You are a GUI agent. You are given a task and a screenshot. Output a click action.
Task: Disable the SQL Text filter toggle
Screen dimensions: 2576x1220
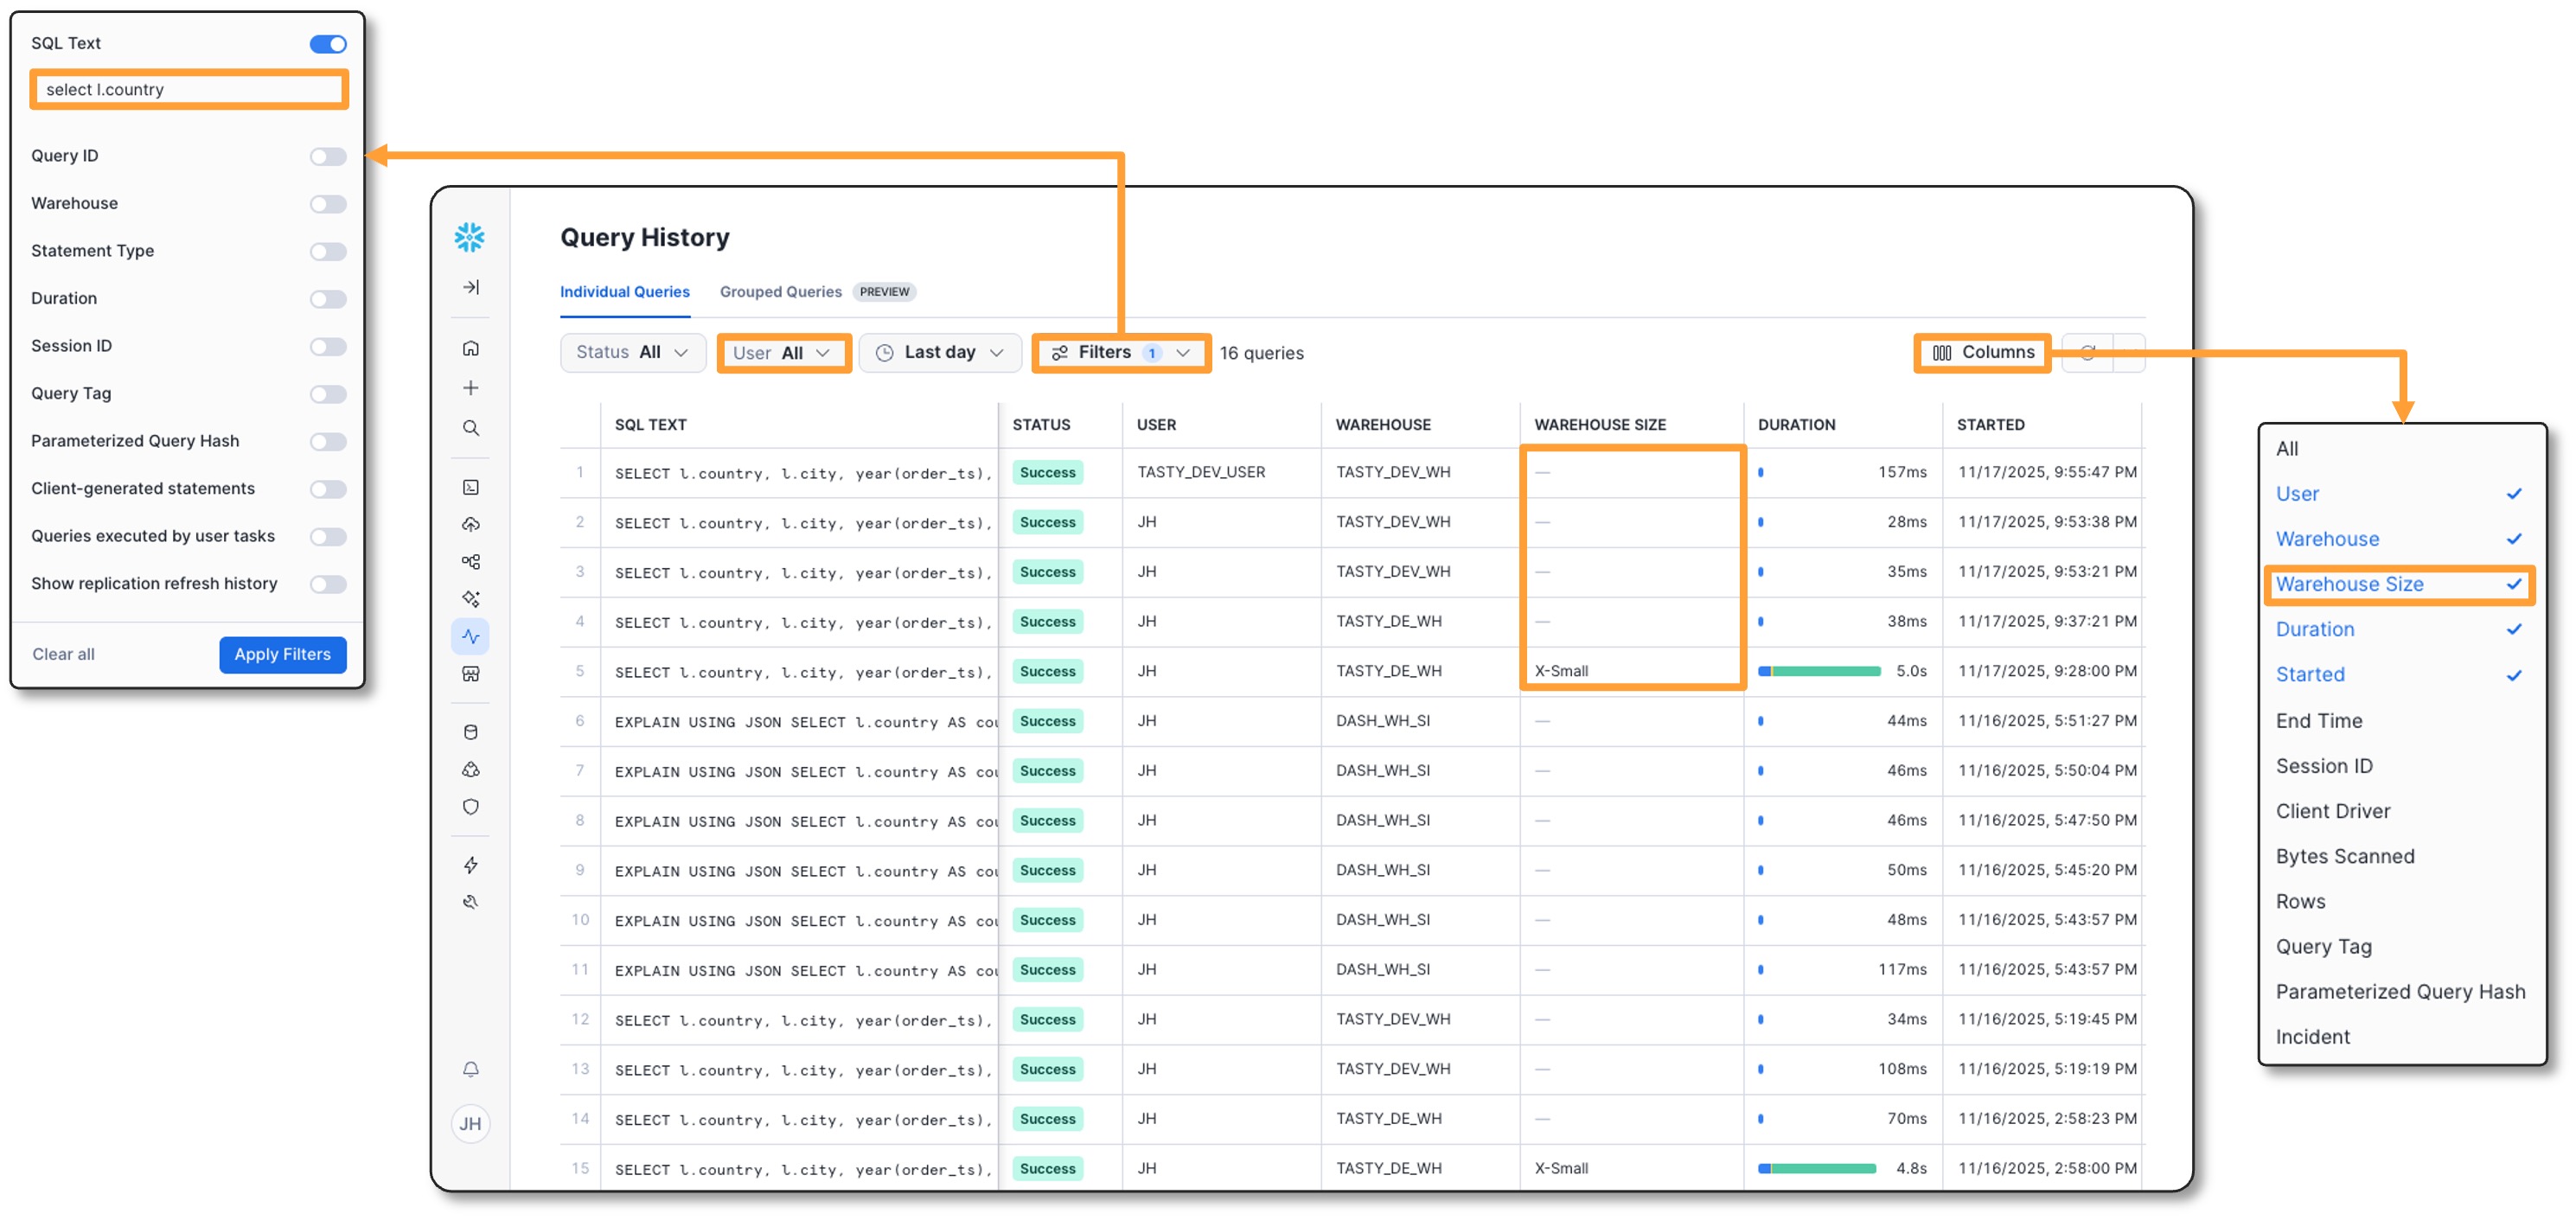pos(328,44)
